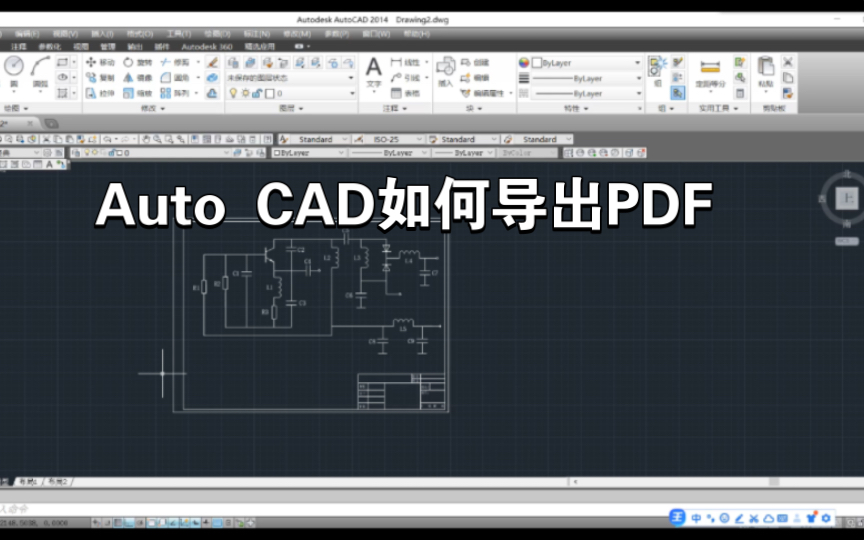Choose the Mirror (镜像) tool
The width and height of the screenshot is (864, 540).
137,78
